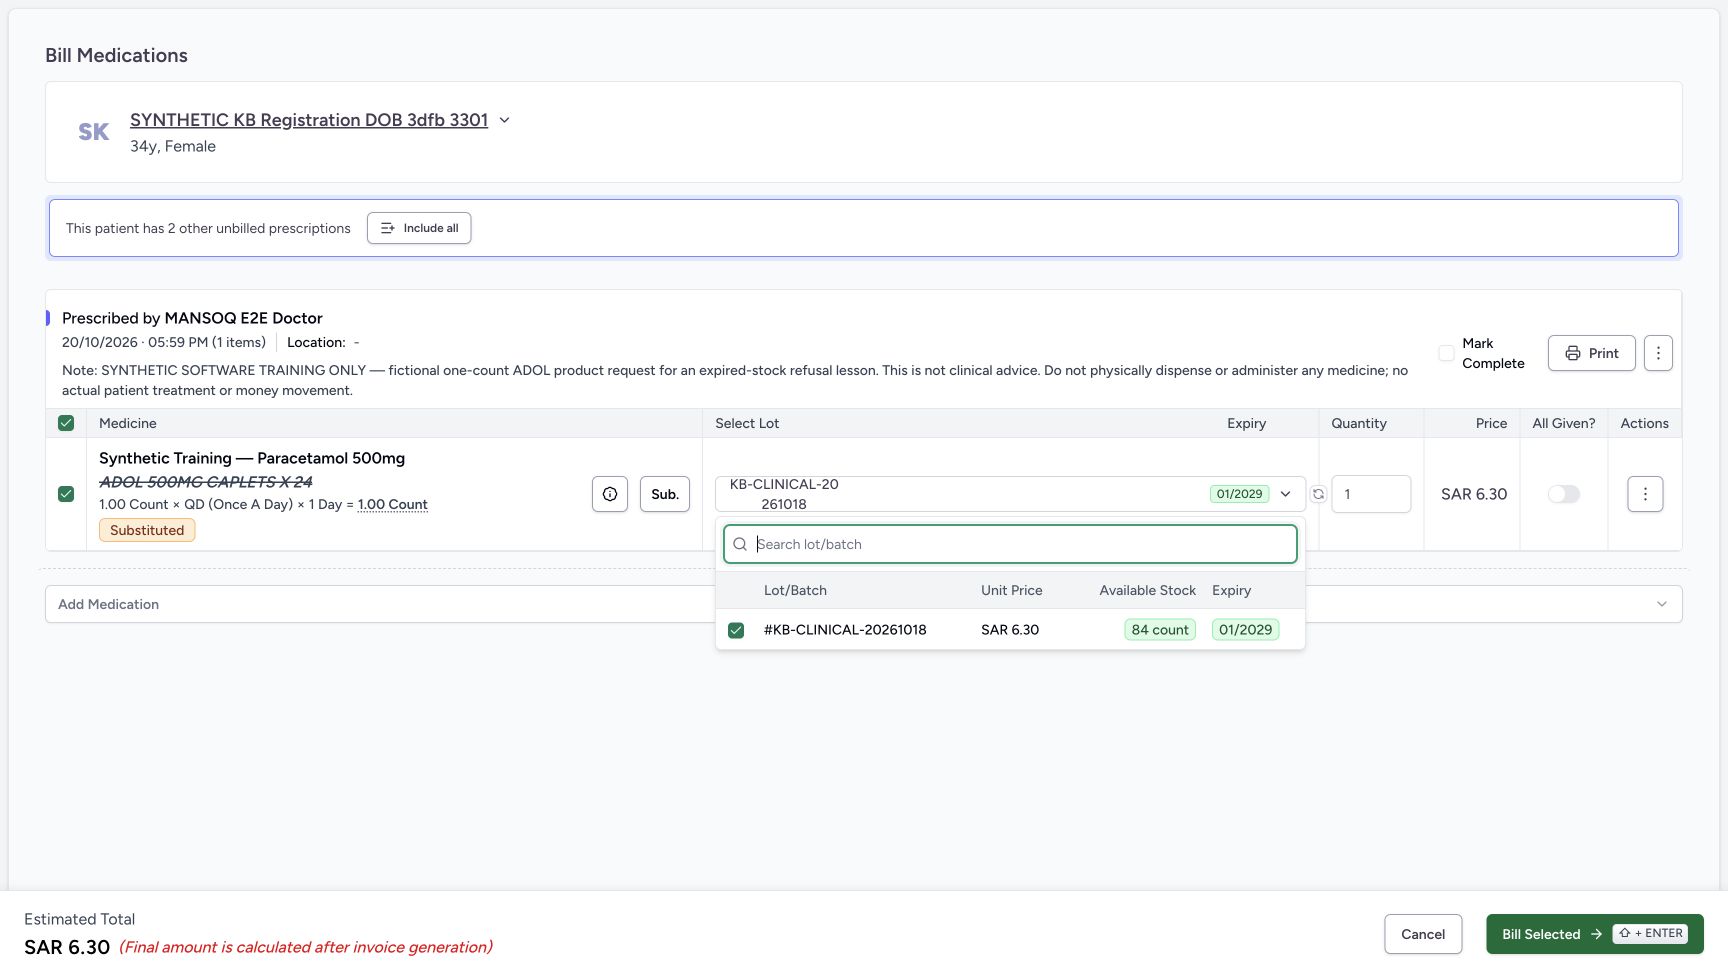
Task: Click the info icon beside Paracetamol 500mg
Action: coord(610,494)
